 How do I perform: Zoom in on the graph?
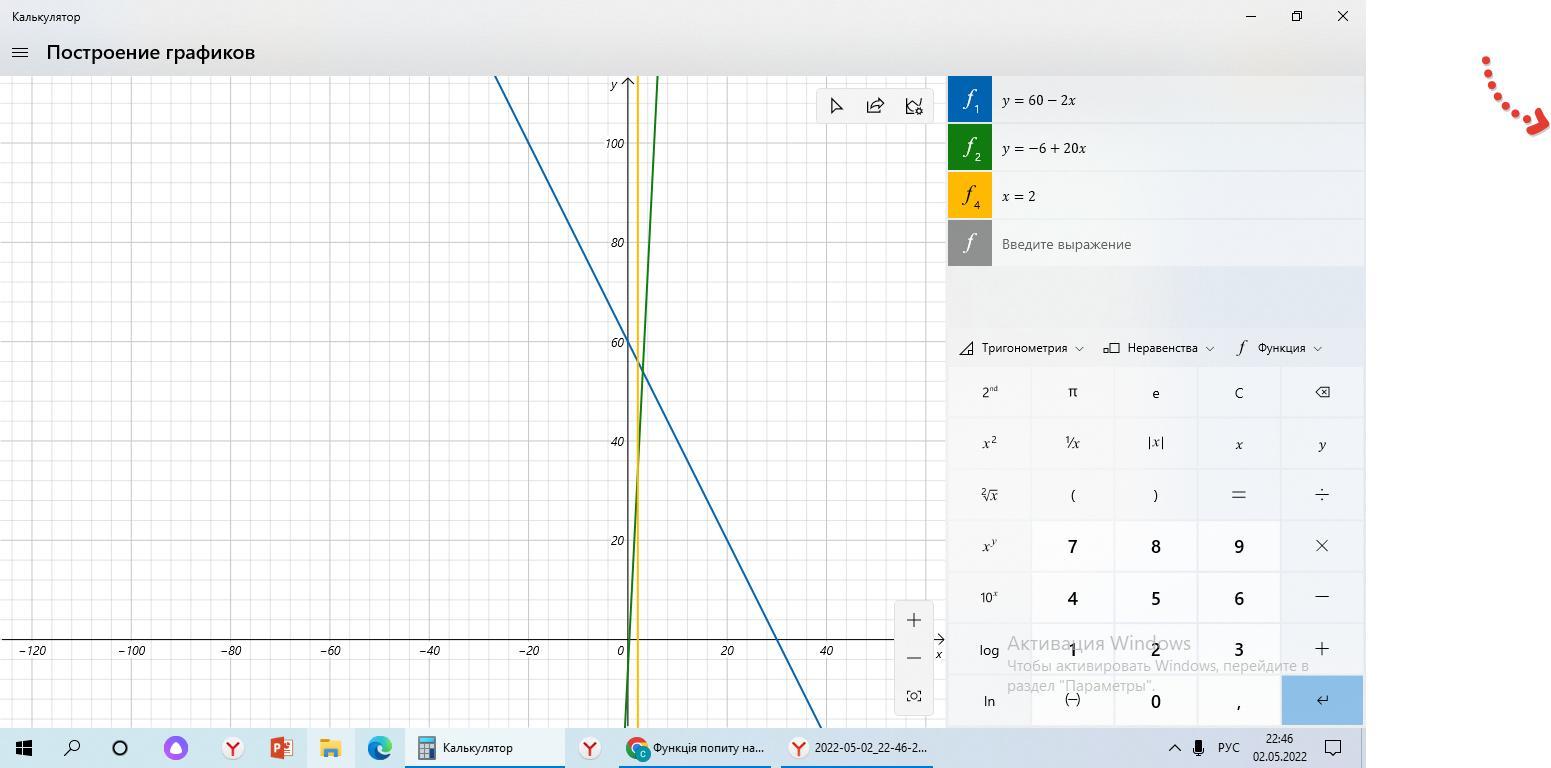tap(914, 620)
